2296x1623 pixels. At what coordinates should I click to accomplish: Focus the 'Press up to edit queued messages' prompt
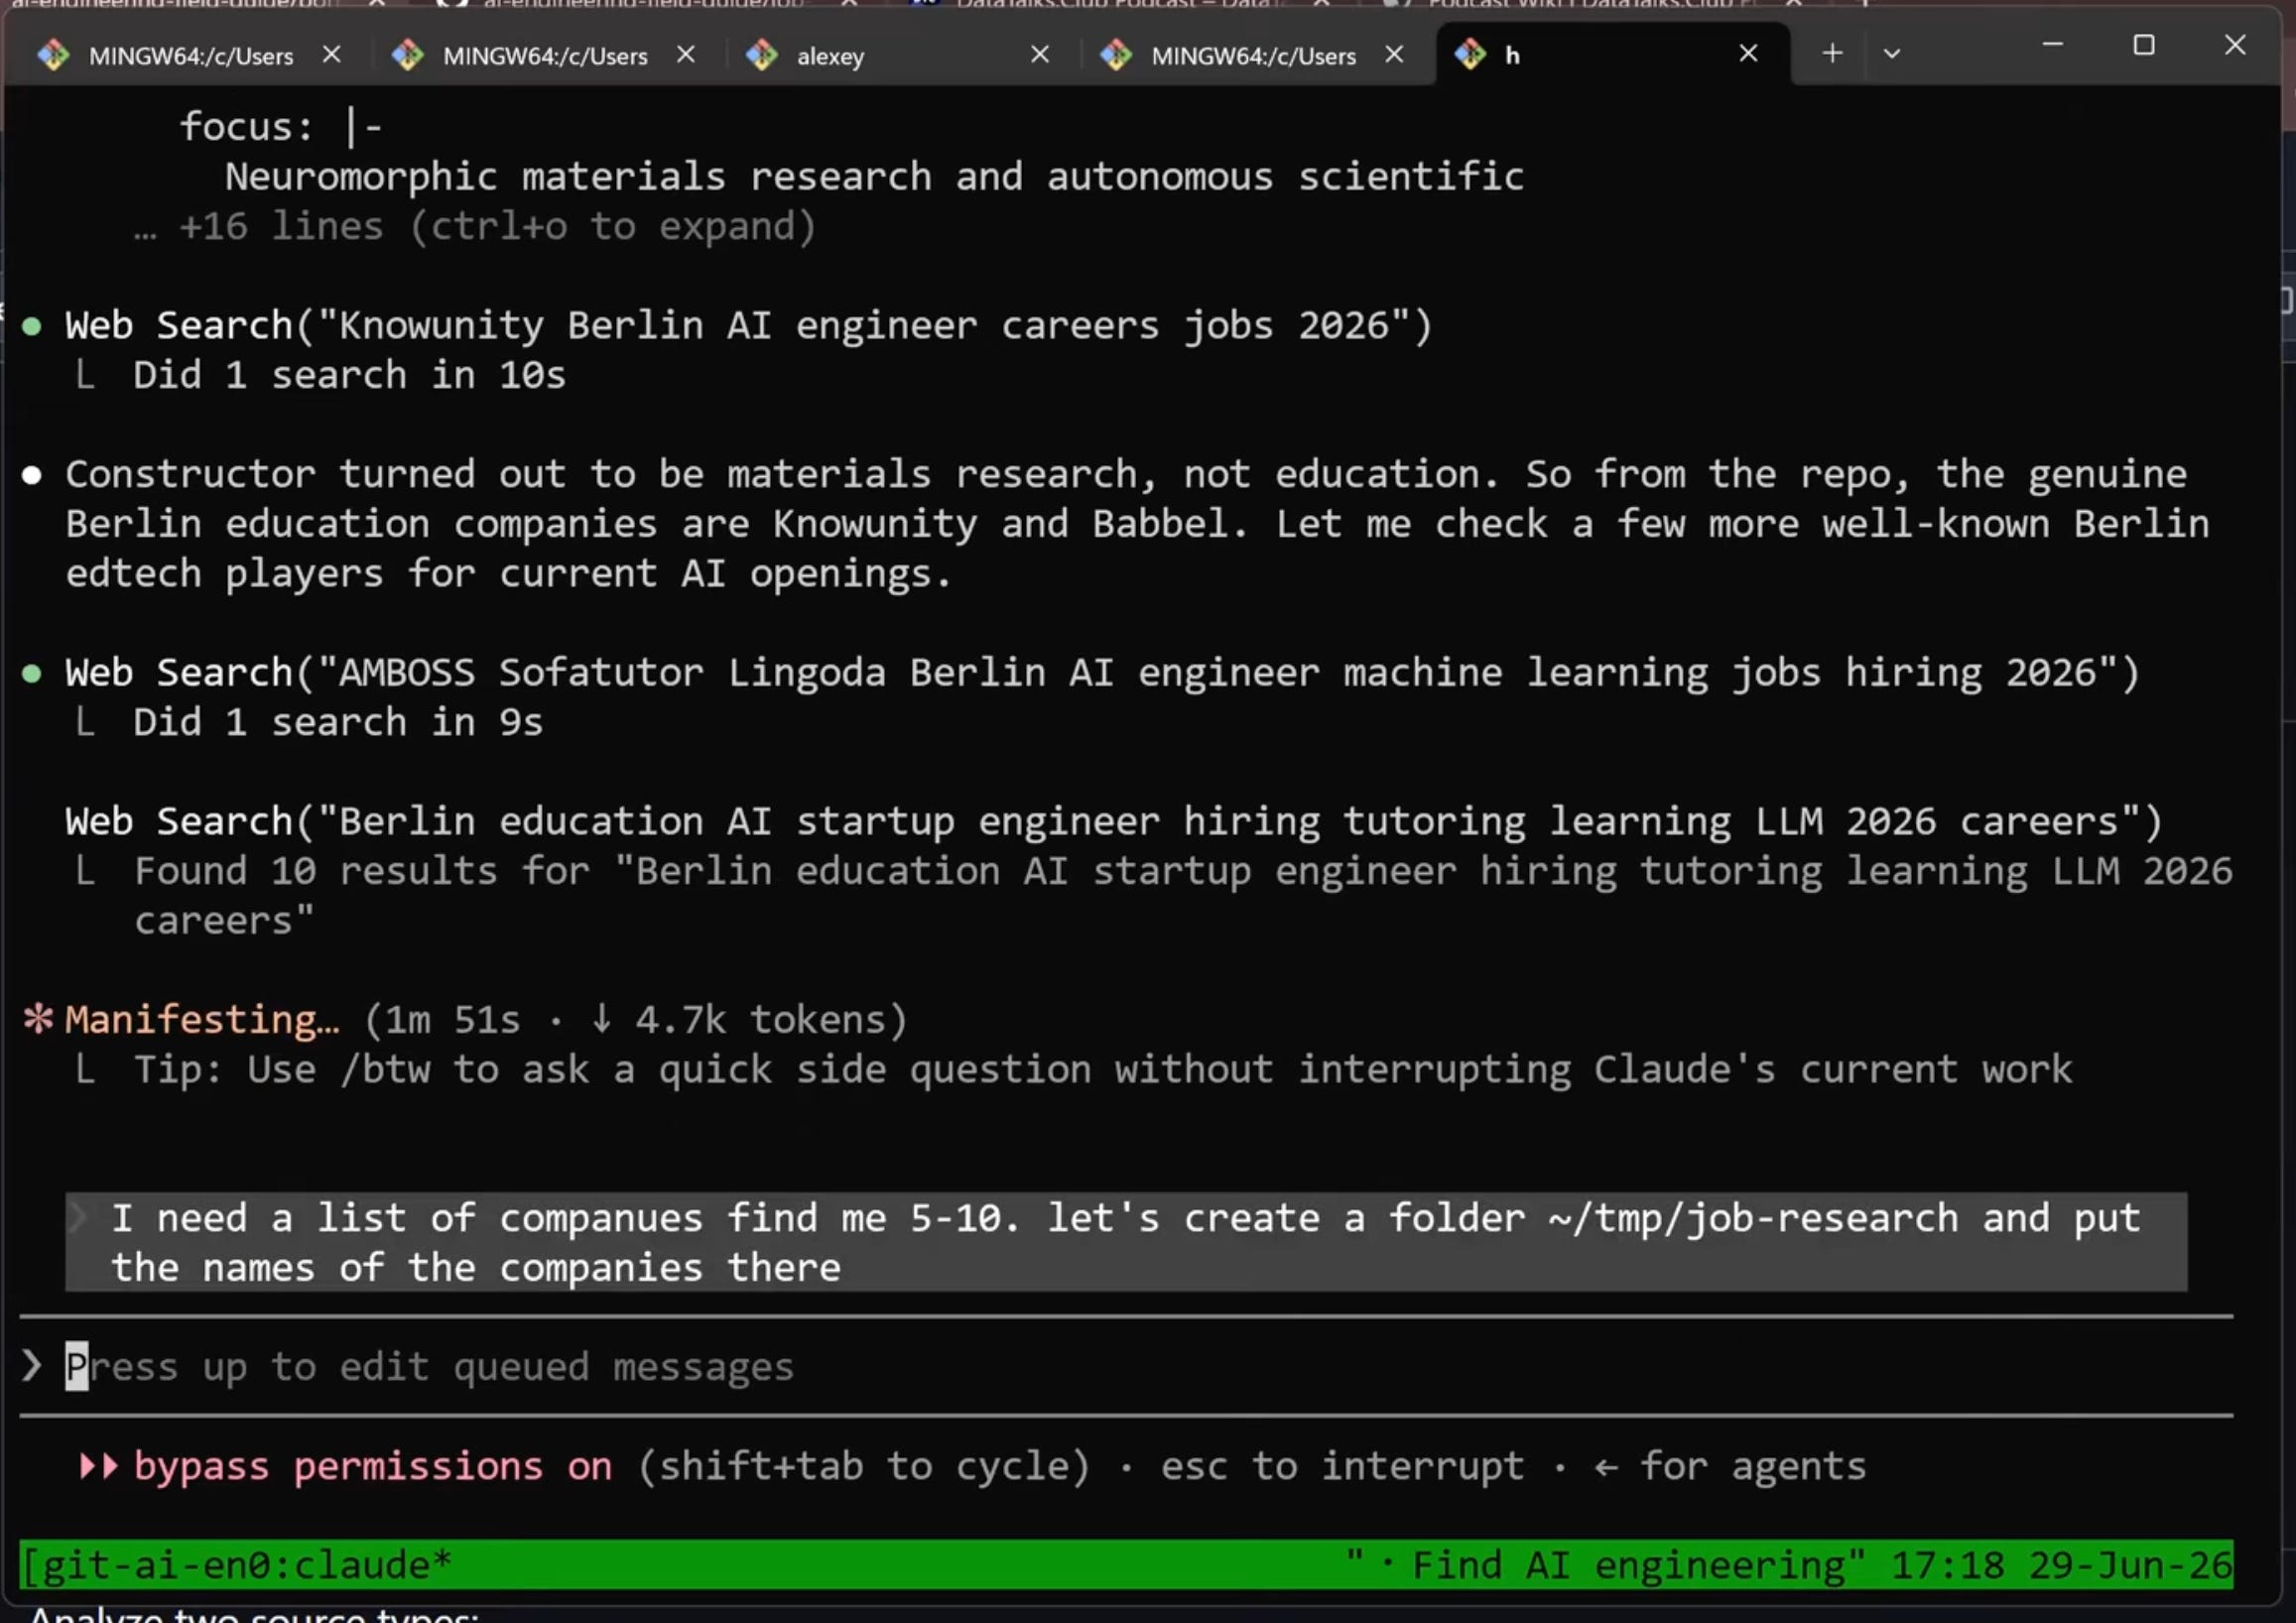[x=430, y=1366]
